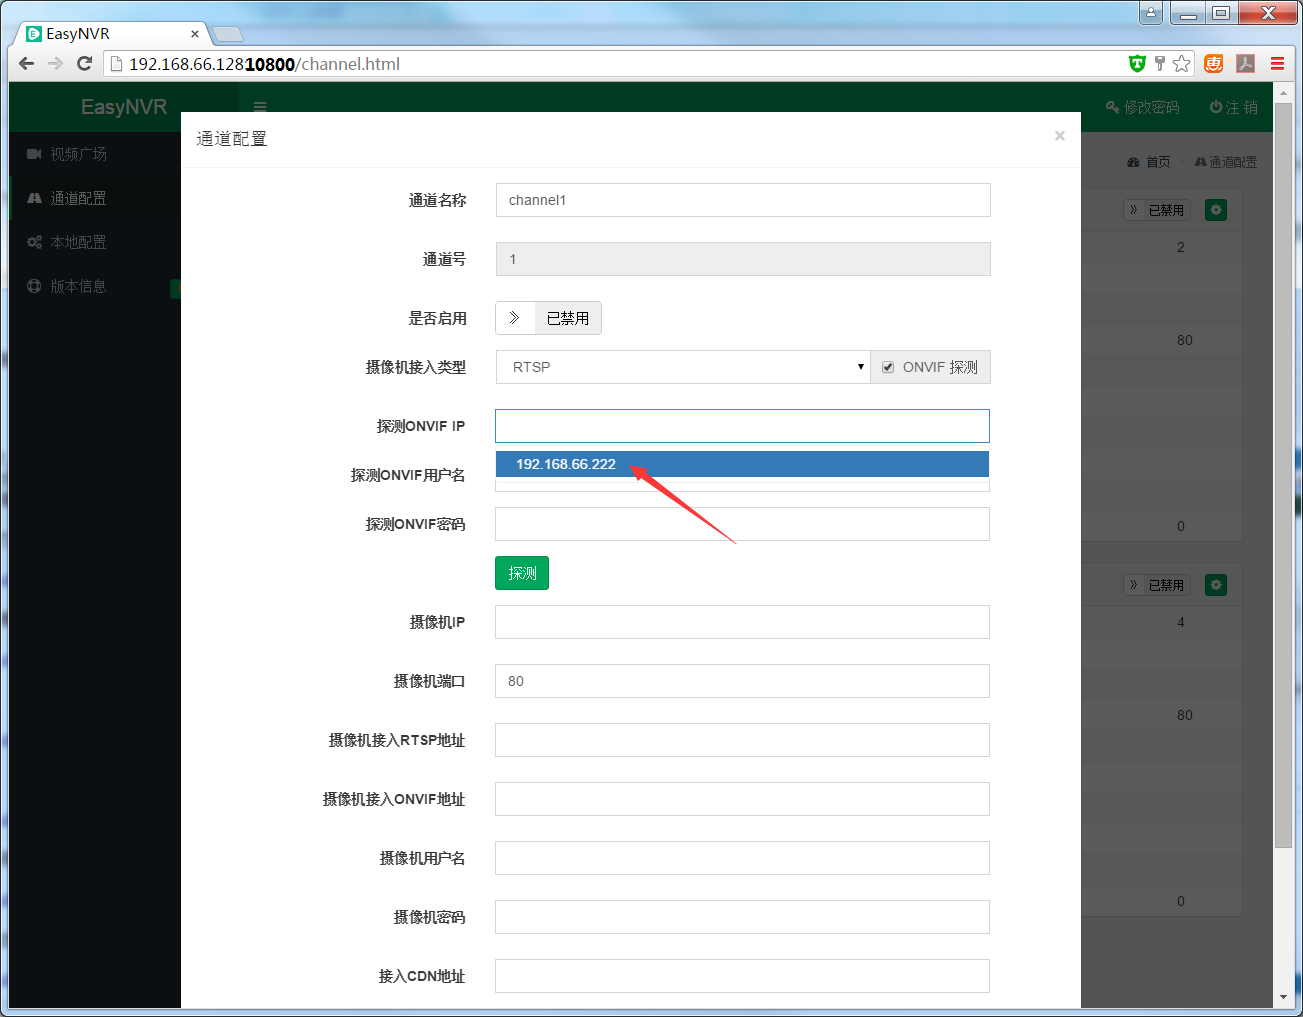Close the EasyNVR browser tab
1303x1017 pixels.
pos(194,34)
